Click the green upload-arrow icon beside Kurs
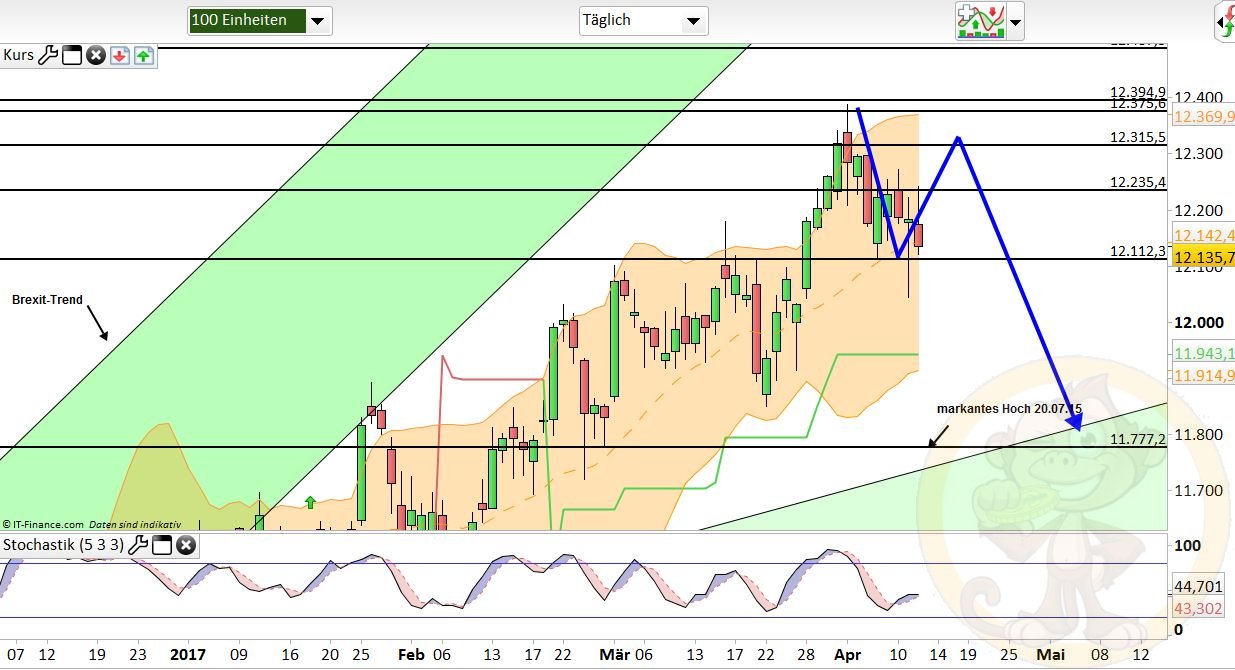This screenshot has width=1235, height=670. 144,56
